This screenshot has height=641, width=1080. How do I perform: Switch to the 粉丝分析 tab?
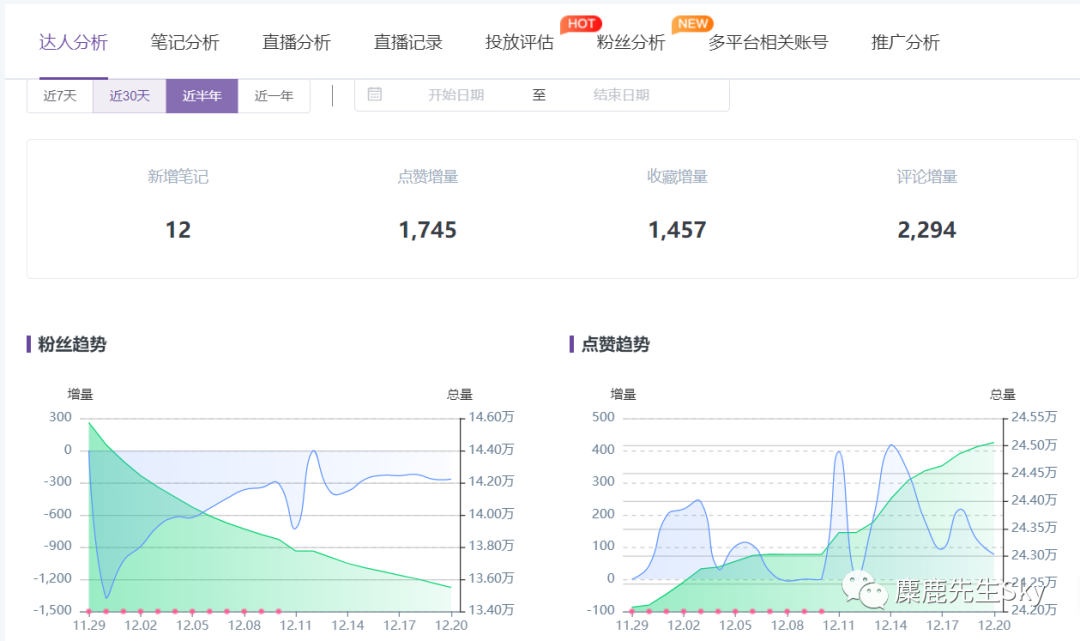tap(631, 43)
